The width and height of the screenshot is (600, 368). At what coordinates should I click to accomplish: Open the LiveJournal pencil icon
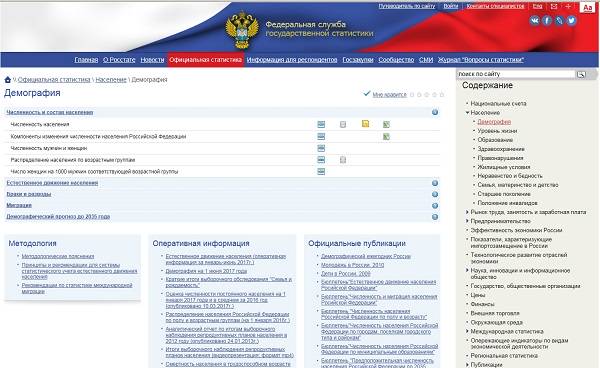[x=559, y=21]
